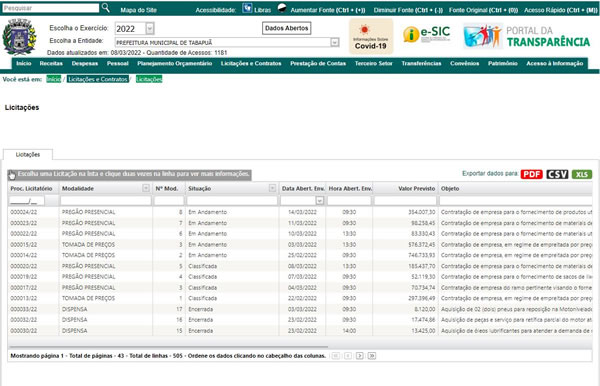Select row 000033/22 Dispensa
This screenshot has height=386, width=600.
tap(300, 309)
